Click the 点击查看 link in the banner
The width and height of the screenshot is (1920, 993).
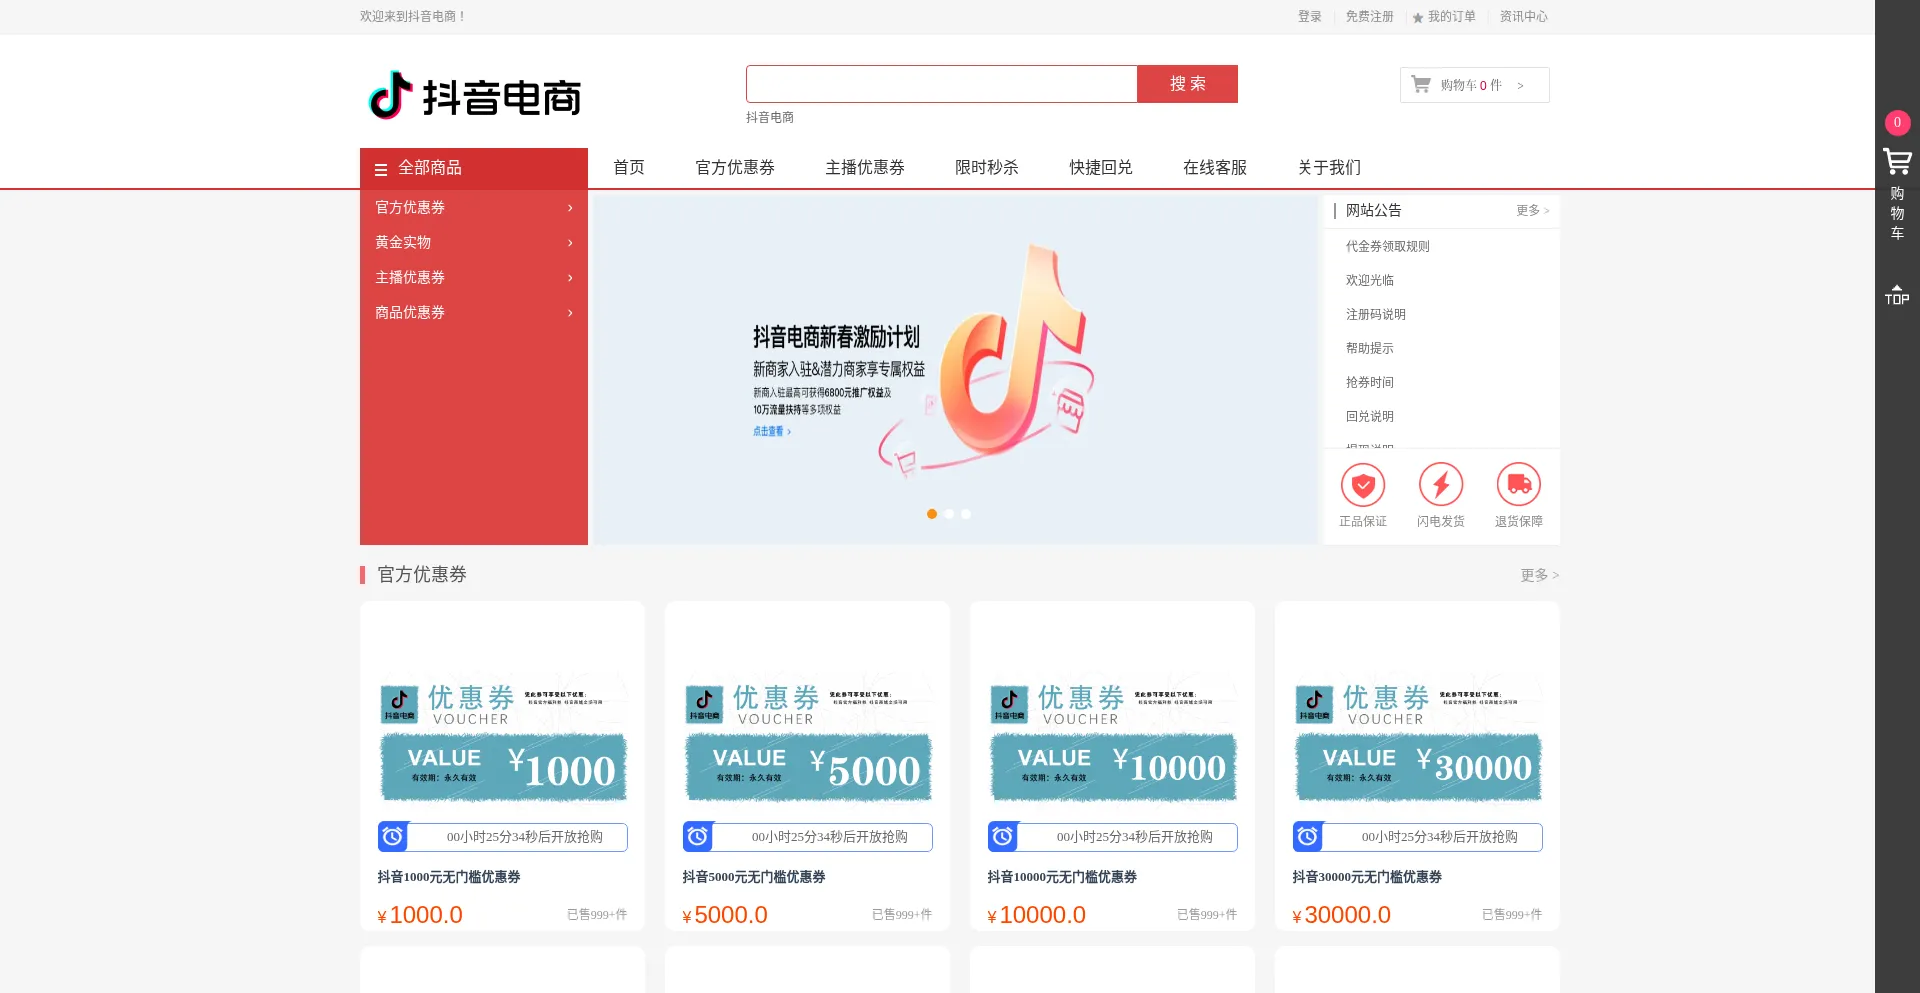[772, 432]
